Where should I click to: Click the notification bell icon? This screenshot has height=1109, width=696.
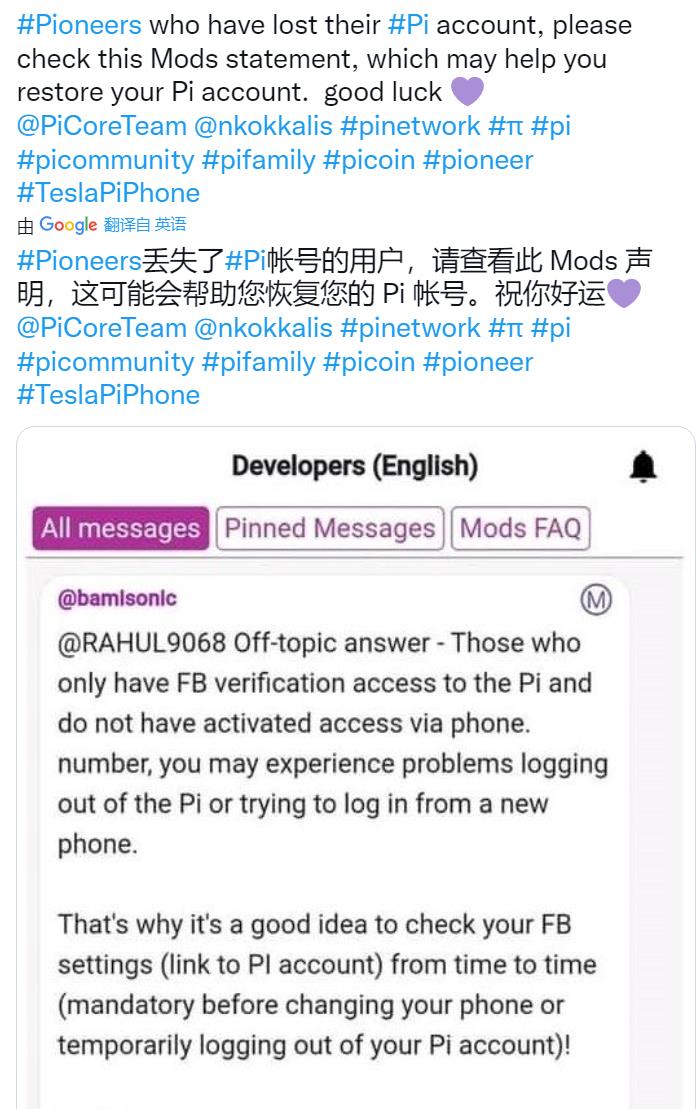pyautogui.click(x=643, y=467)
